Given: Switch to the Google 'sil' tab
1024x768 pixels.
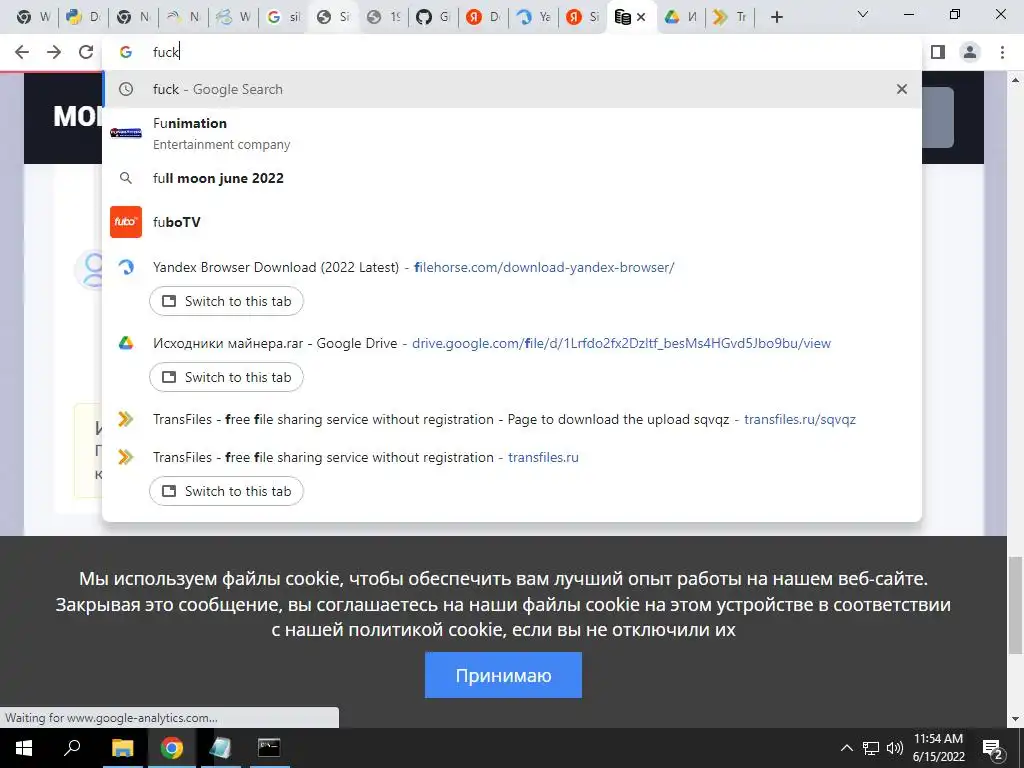Looking at the screenshot, I should (283, 18).
